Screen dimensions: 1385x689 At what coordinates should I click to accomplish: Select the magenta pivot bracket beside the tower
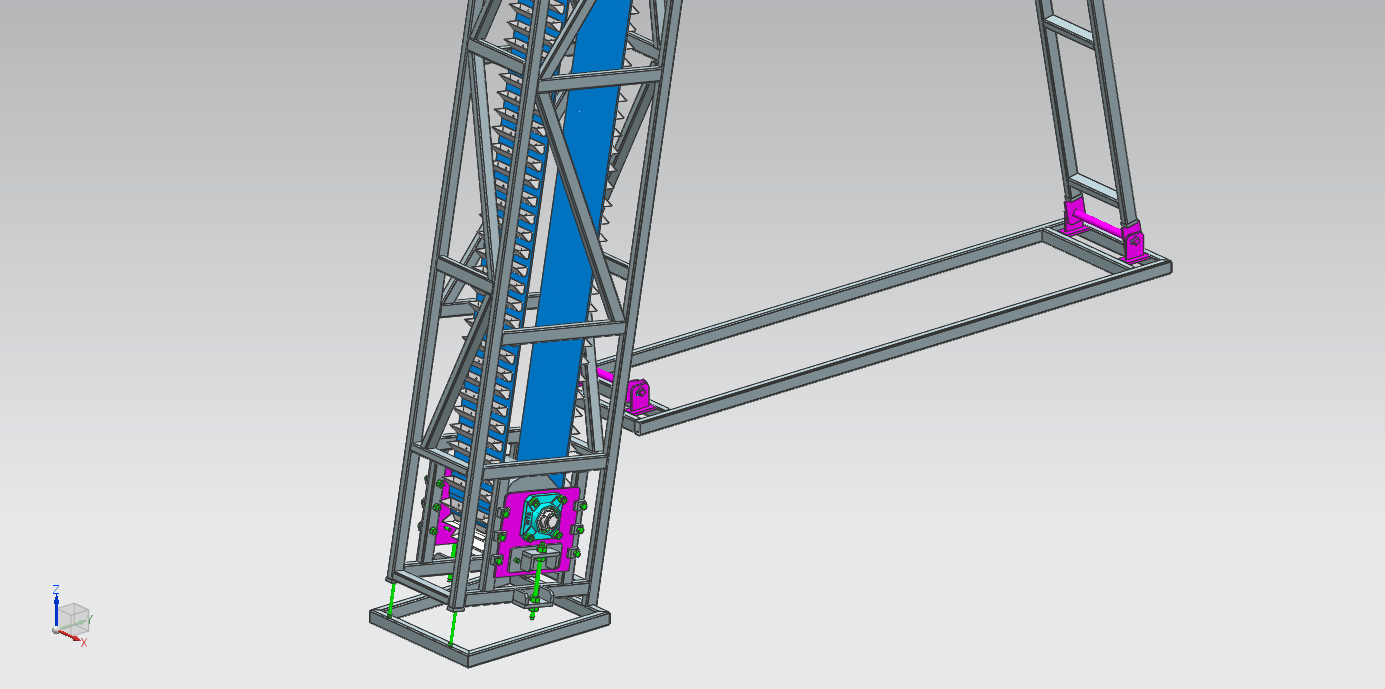pyautogui.click(x=639, y=396)
